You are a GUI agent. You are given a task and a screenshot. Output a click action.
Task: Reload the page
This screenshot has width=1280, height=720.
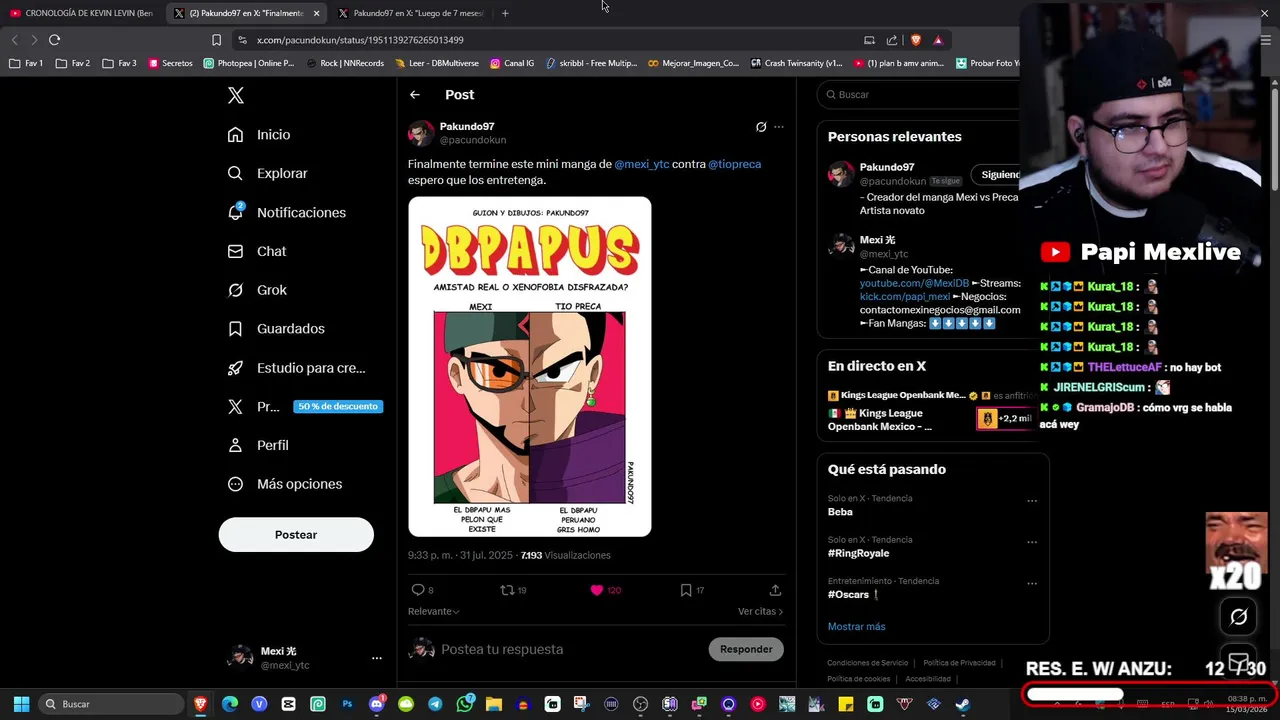[54, 40]
